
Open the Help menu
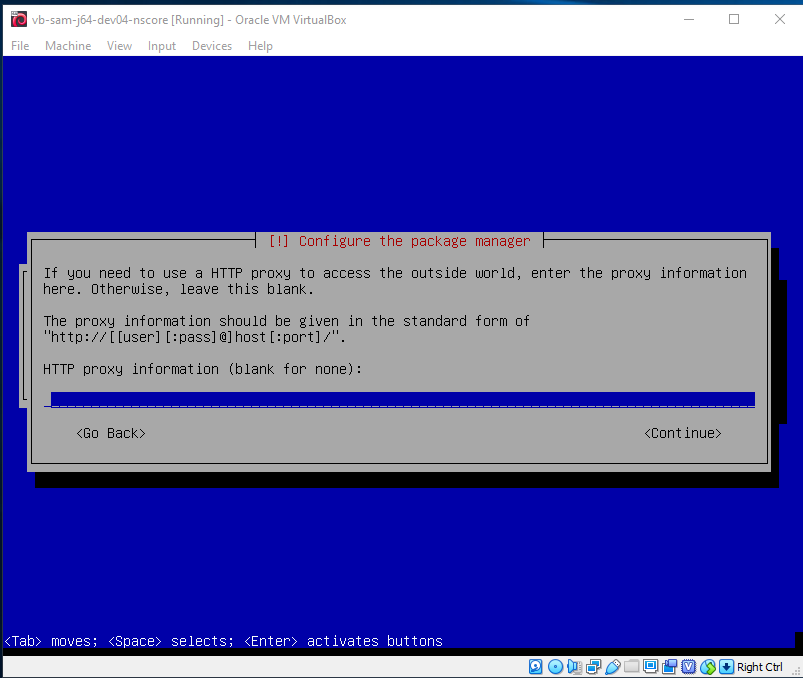(x=260, y=46)
